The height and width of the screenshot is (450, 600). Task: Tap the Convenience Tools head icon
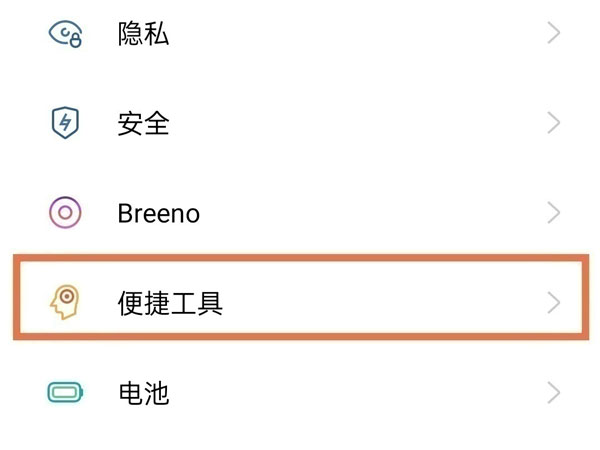(64, 301)
